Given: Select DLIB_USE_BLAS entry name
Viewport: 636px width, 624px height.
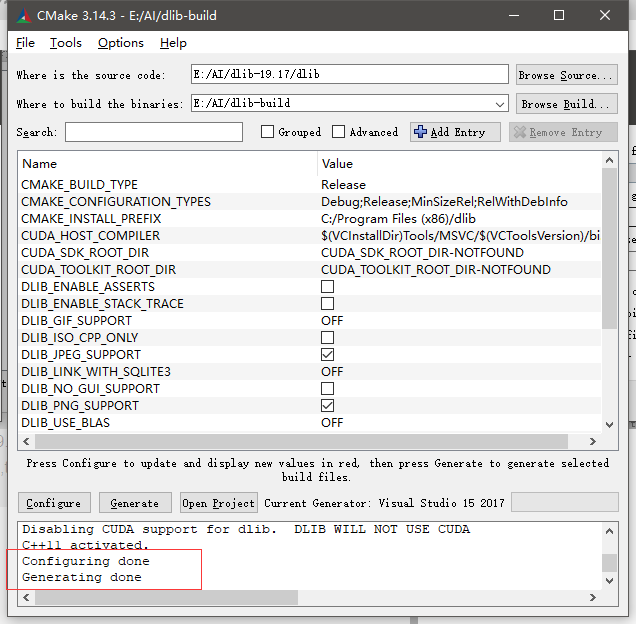Looking at the screenshot, I should [x=65, y=423].
